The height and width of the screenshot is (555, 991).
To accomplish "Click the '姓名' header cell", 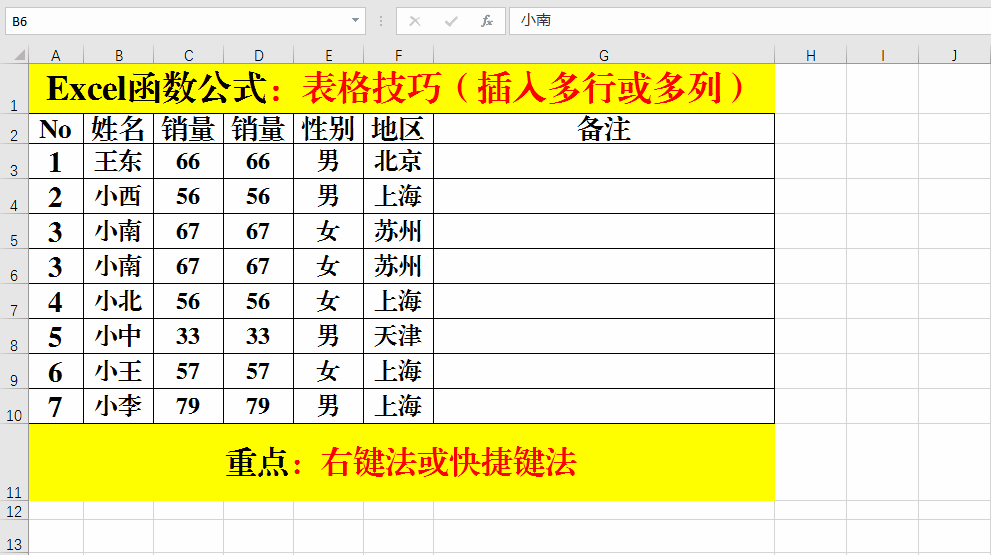I will point(118,129).
